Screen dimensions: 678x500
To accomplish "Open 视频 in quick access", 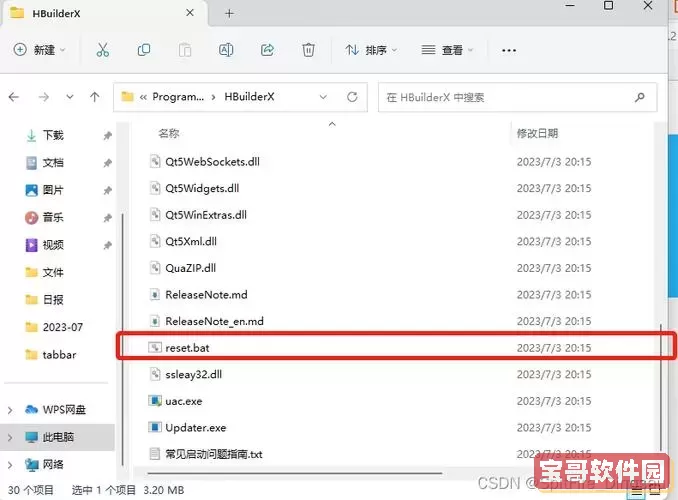I will click(53, 245).
